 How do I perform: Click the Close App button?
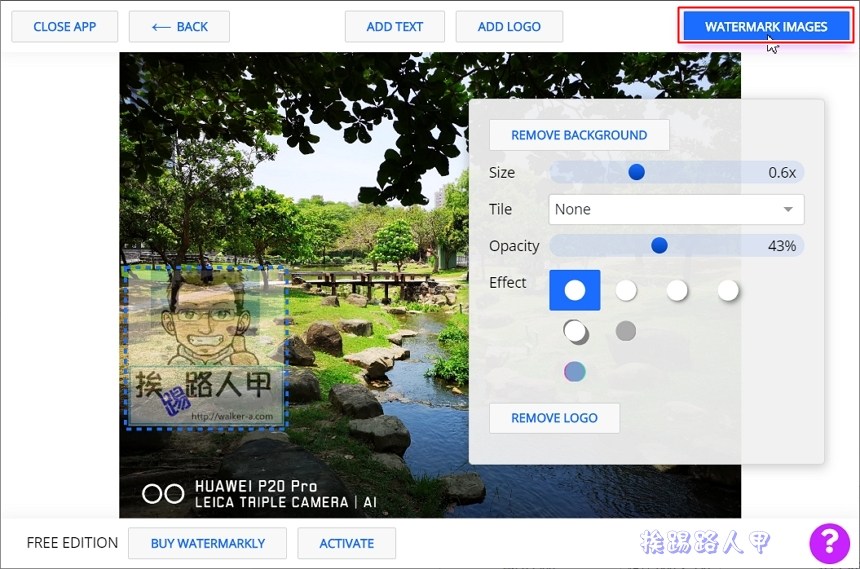click(x=65, y=26)
